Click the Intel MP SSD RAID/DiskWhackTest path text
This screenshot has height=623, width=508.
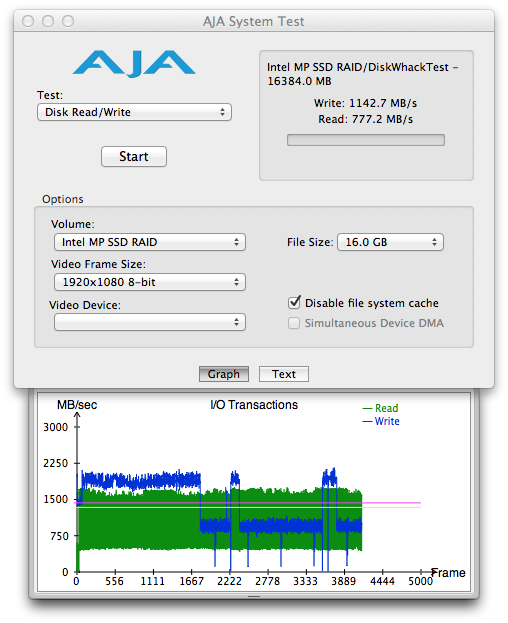point(362,74)
